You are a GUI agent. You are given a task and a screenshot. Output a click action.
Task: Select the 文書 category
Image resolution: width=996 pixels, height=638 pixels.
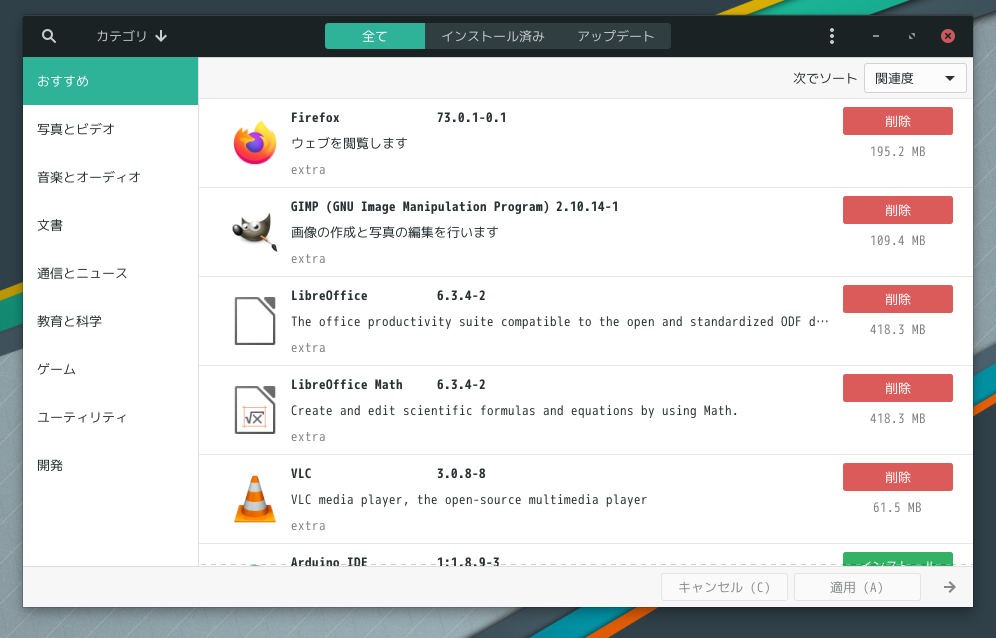tap(111, 226)
